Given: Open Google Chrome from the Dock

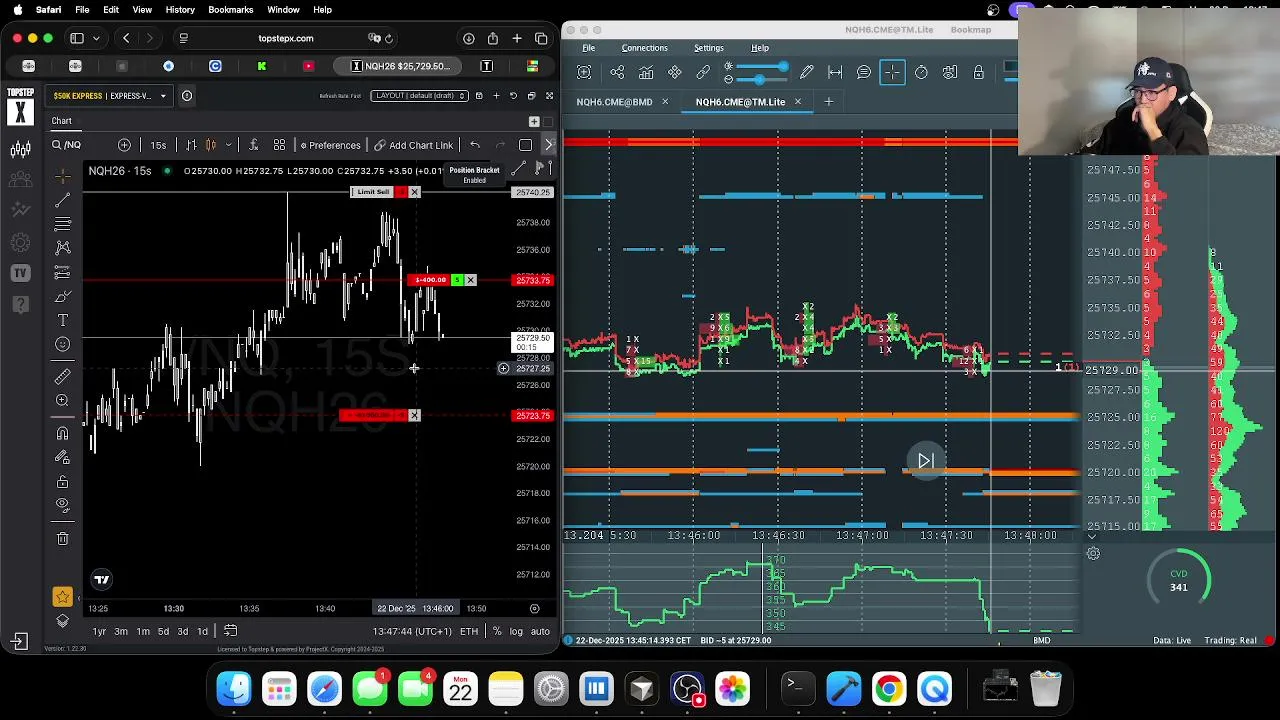Looking at the screenshot, I should 888,688.
